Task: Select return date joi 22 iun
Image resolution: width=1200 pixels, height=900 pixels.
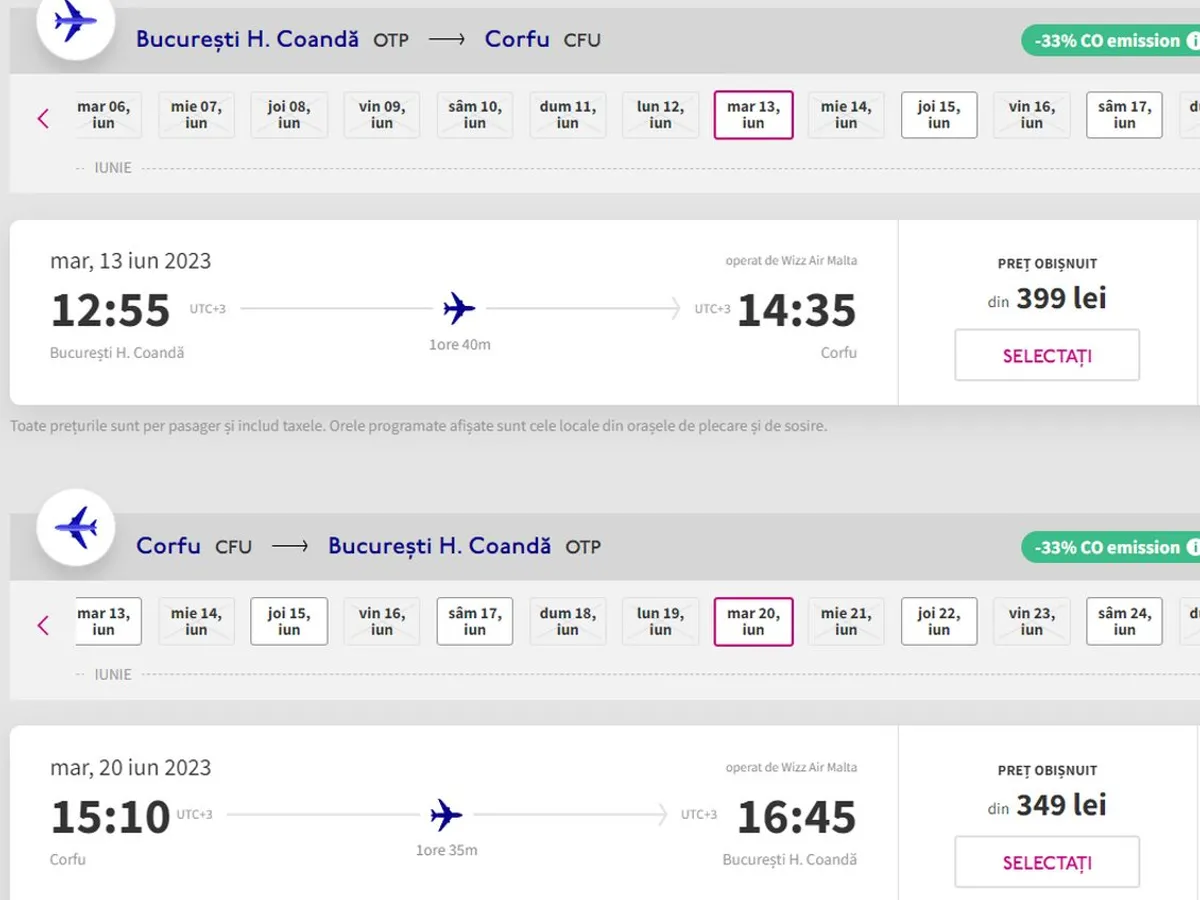Action: click(x=939, y=621)
